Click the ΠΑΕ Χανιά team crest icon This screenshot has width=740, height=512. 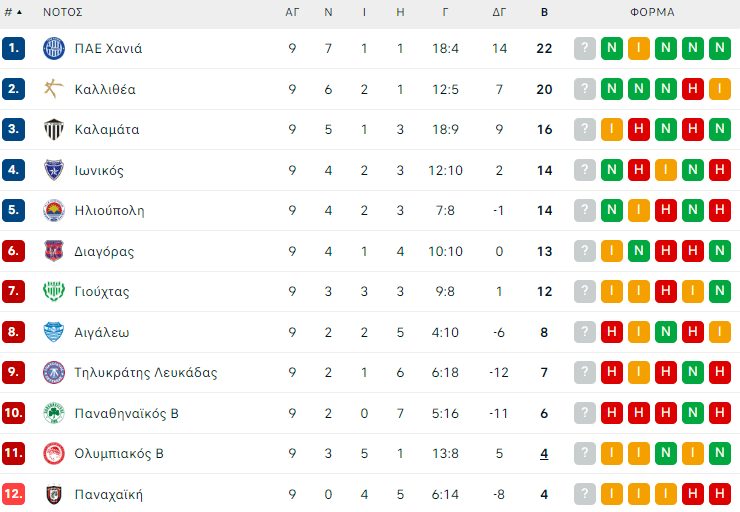click(x=54, y=48)
